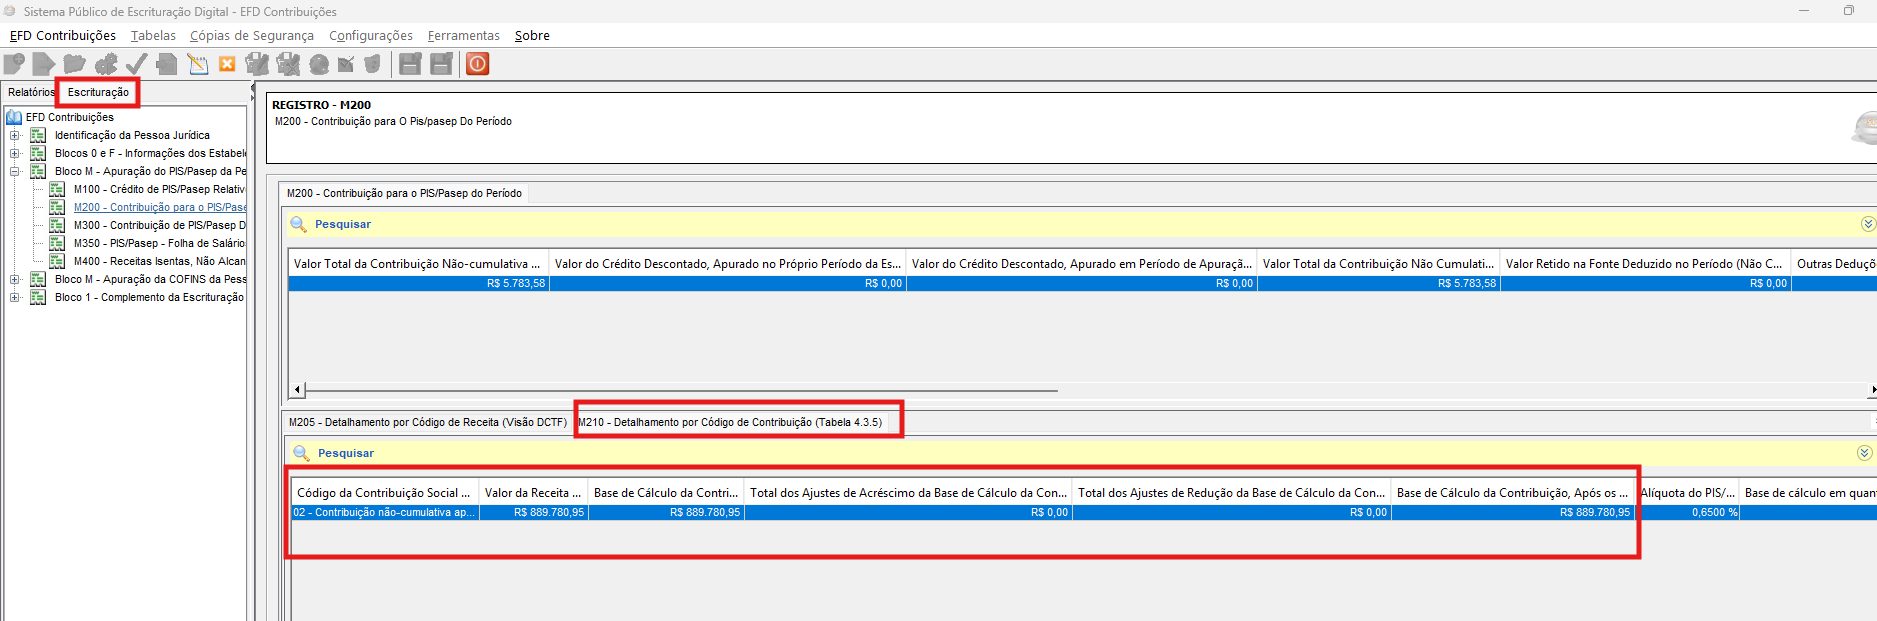Click the globe transmit icon
The height and width of the screenshot is (621, 1877).
(x=319, y=65)
